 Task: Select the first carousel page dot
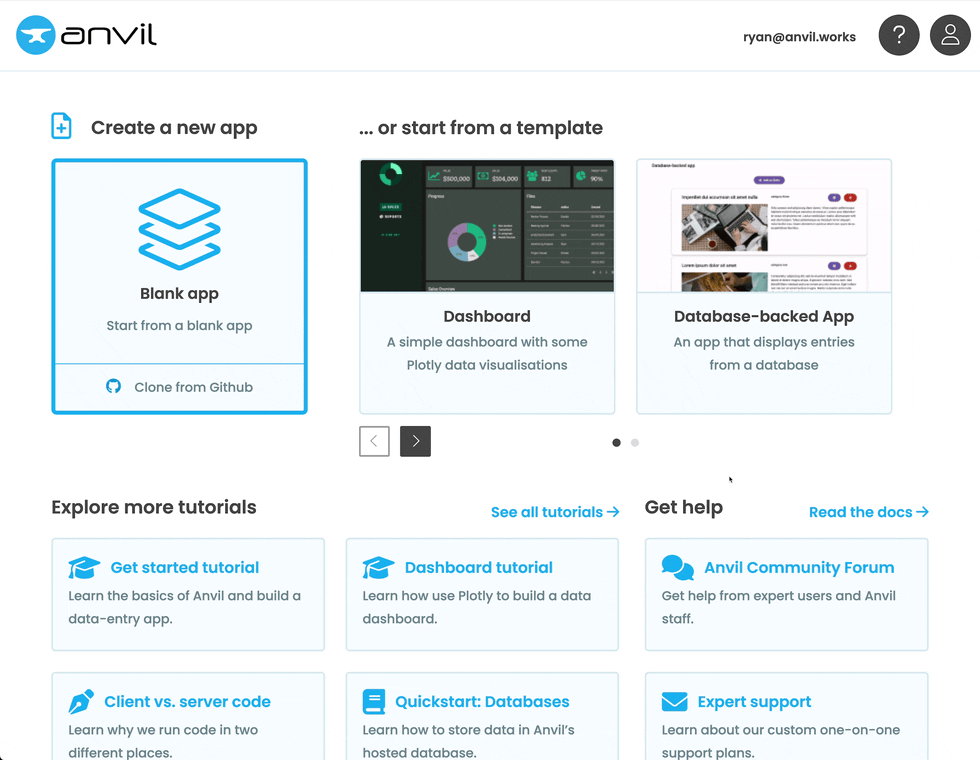pos(616,442)
